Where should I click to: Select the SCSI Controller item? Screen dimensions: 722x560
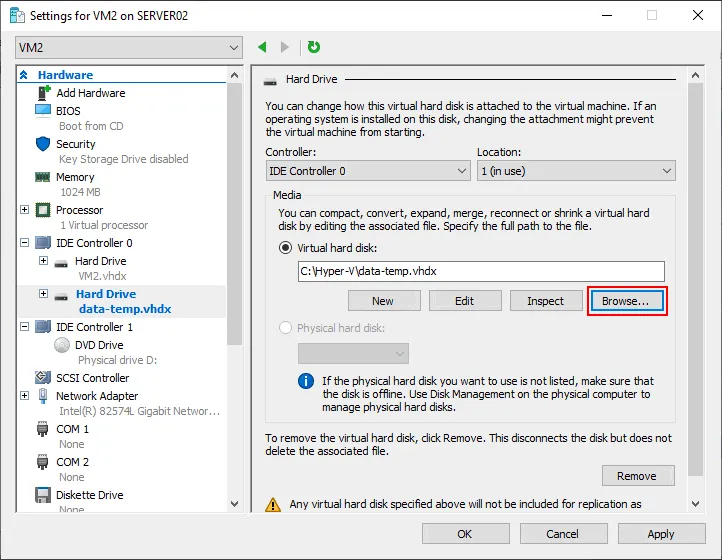point(92,378)
